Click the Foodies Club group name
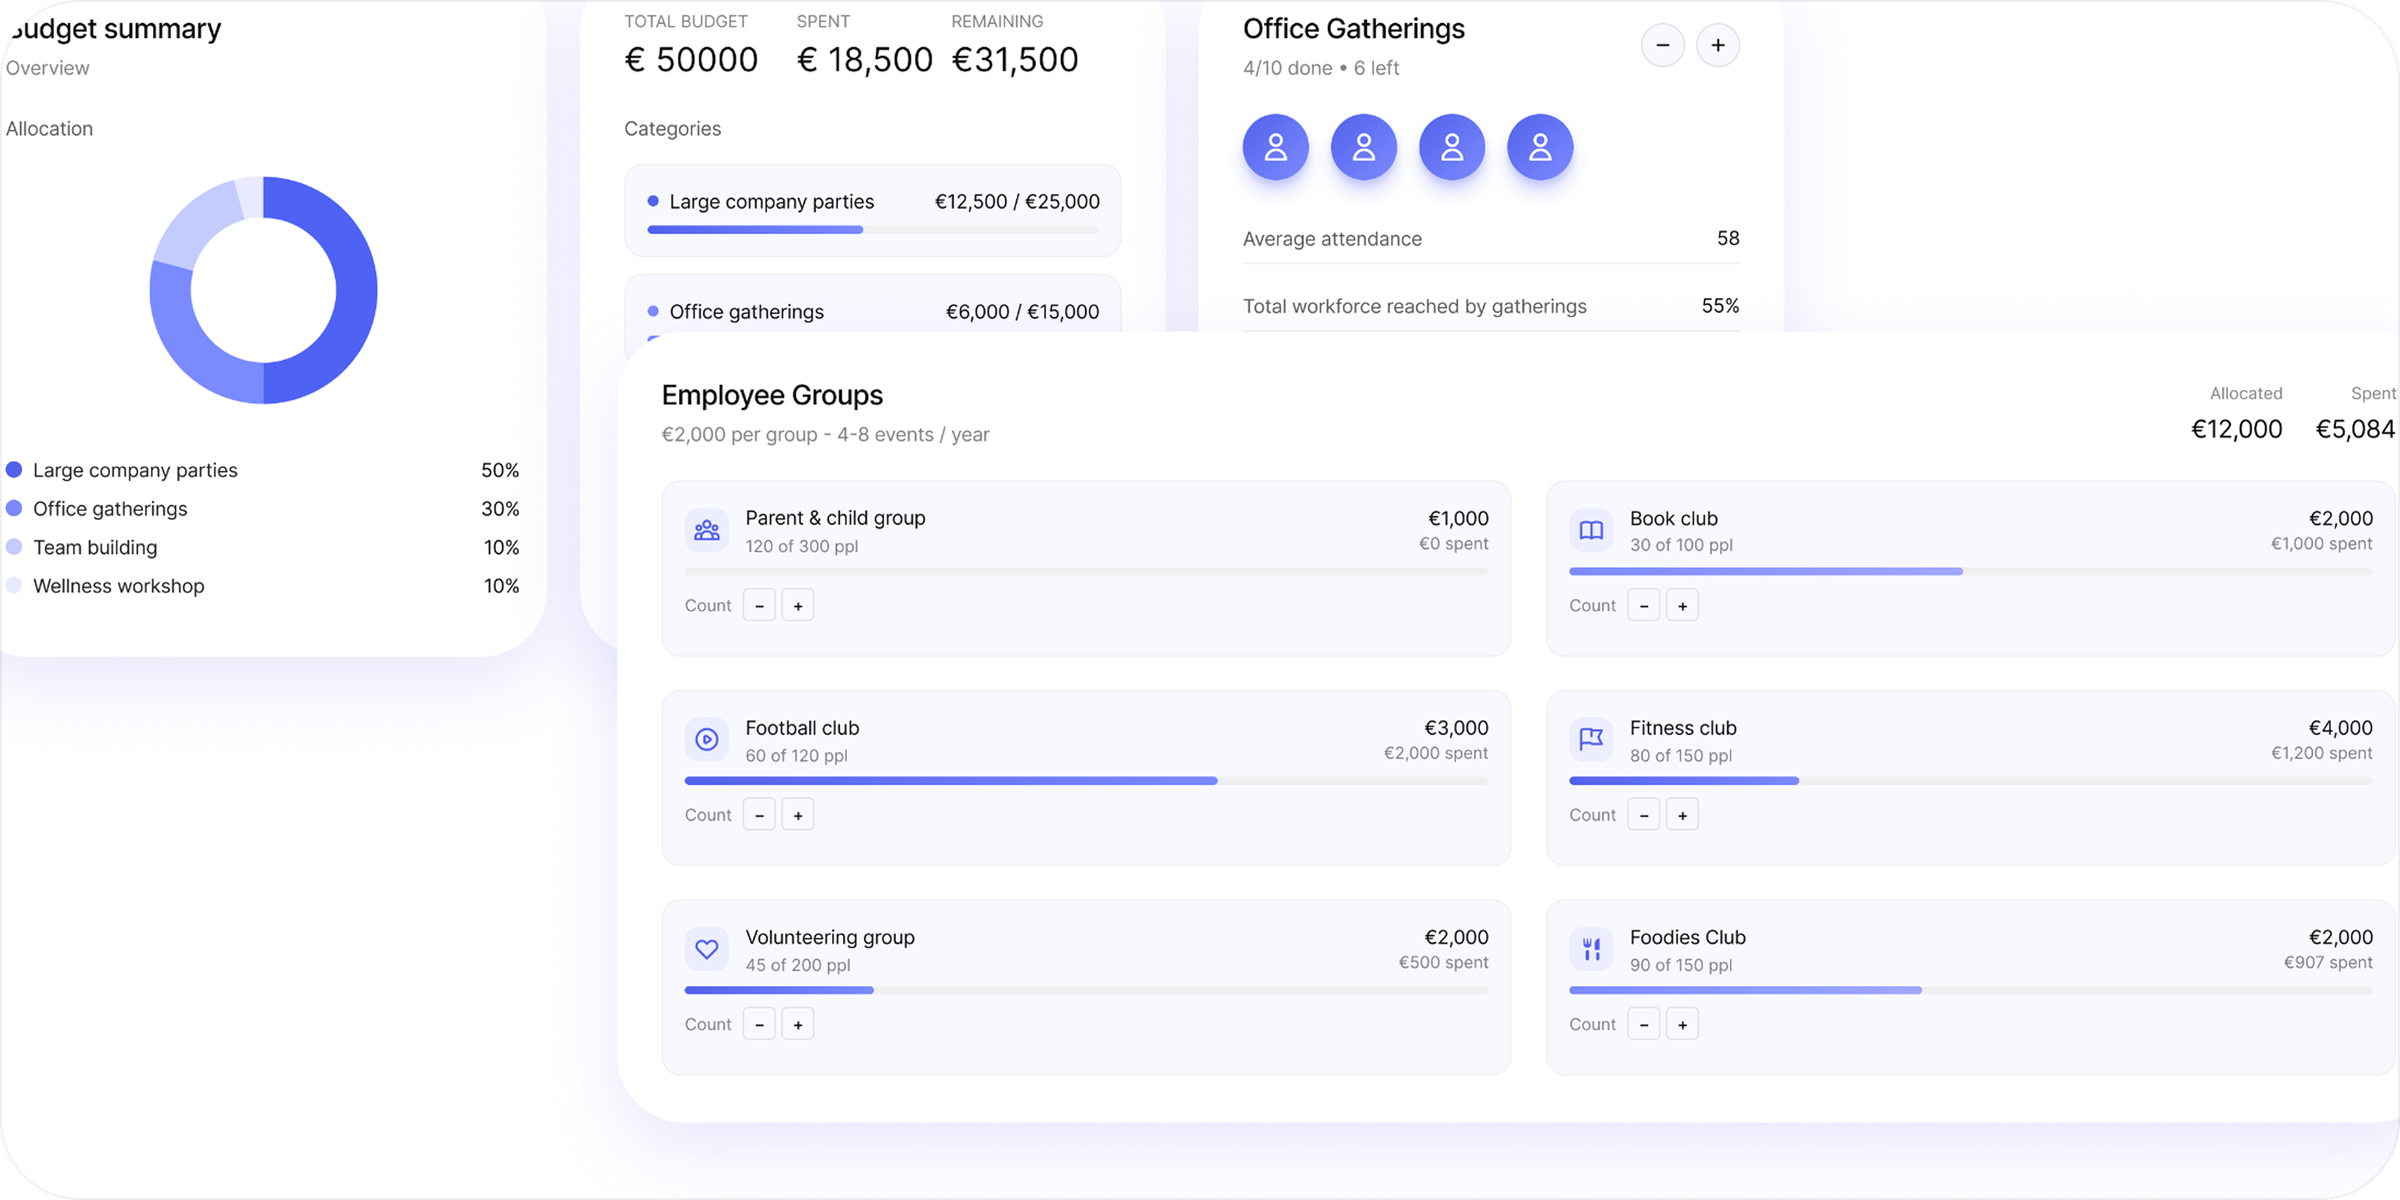Viewport: 2400px width, 1200px height. coord(1688,937)
